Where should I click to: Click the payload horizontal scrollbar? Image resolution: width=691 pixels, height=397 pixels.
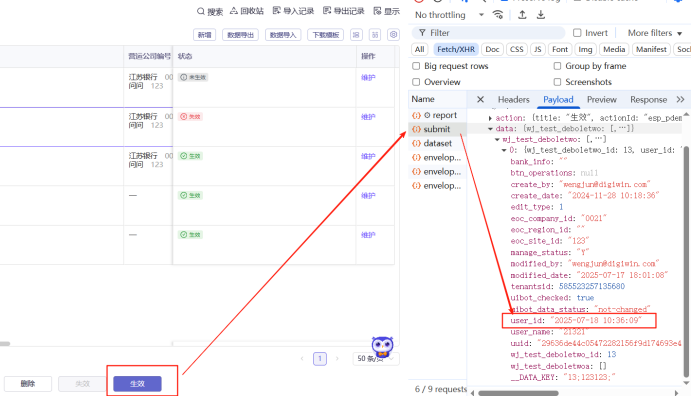pos(518,393)
